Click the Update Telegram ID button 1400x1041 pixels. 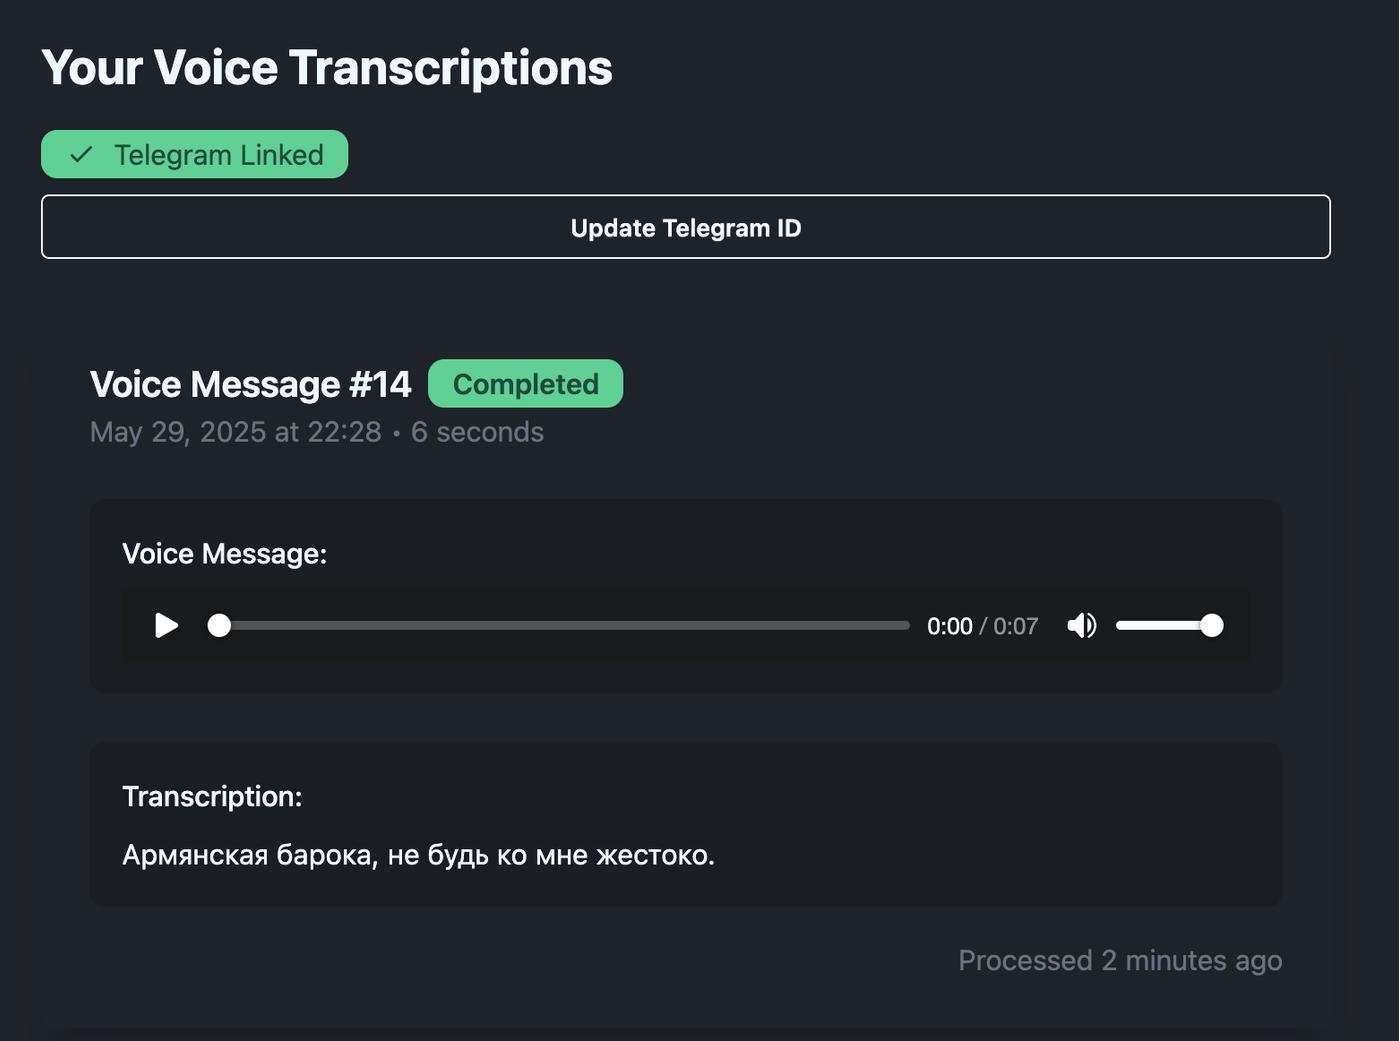pos(686,227)
